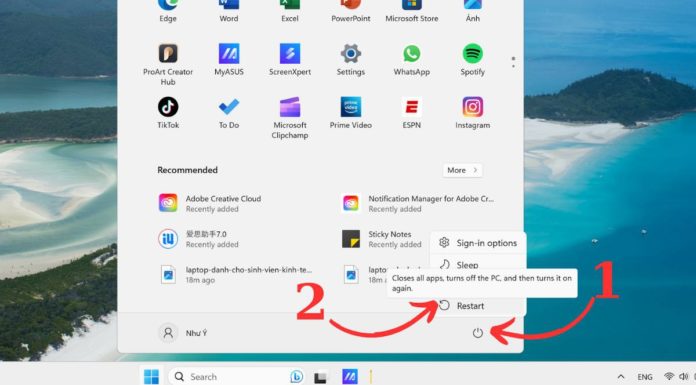Click the Windows Start button

[151, 377]
